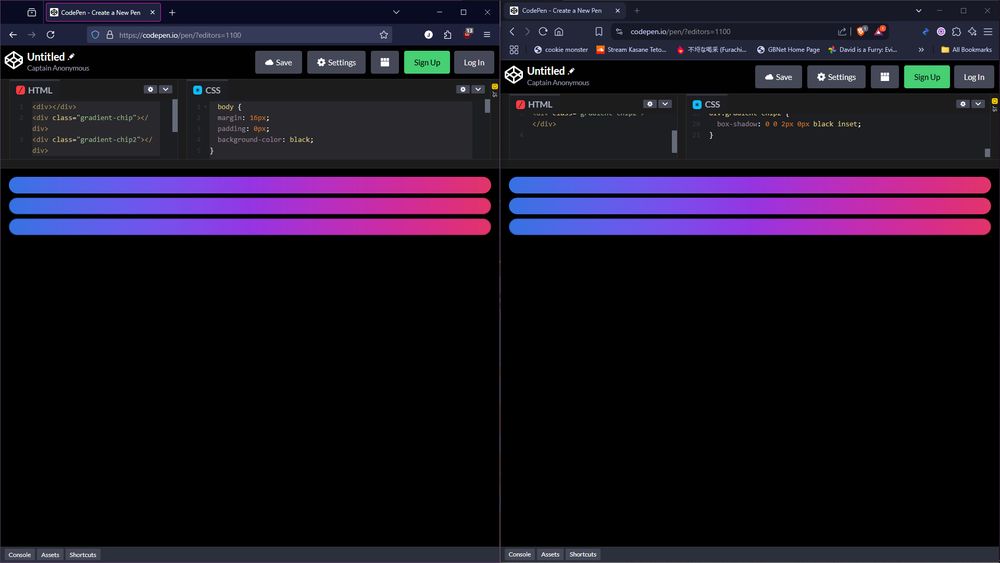Open Console panel in Firefox window
This screenshot has width=1000, height=563.
click(20, 555)
